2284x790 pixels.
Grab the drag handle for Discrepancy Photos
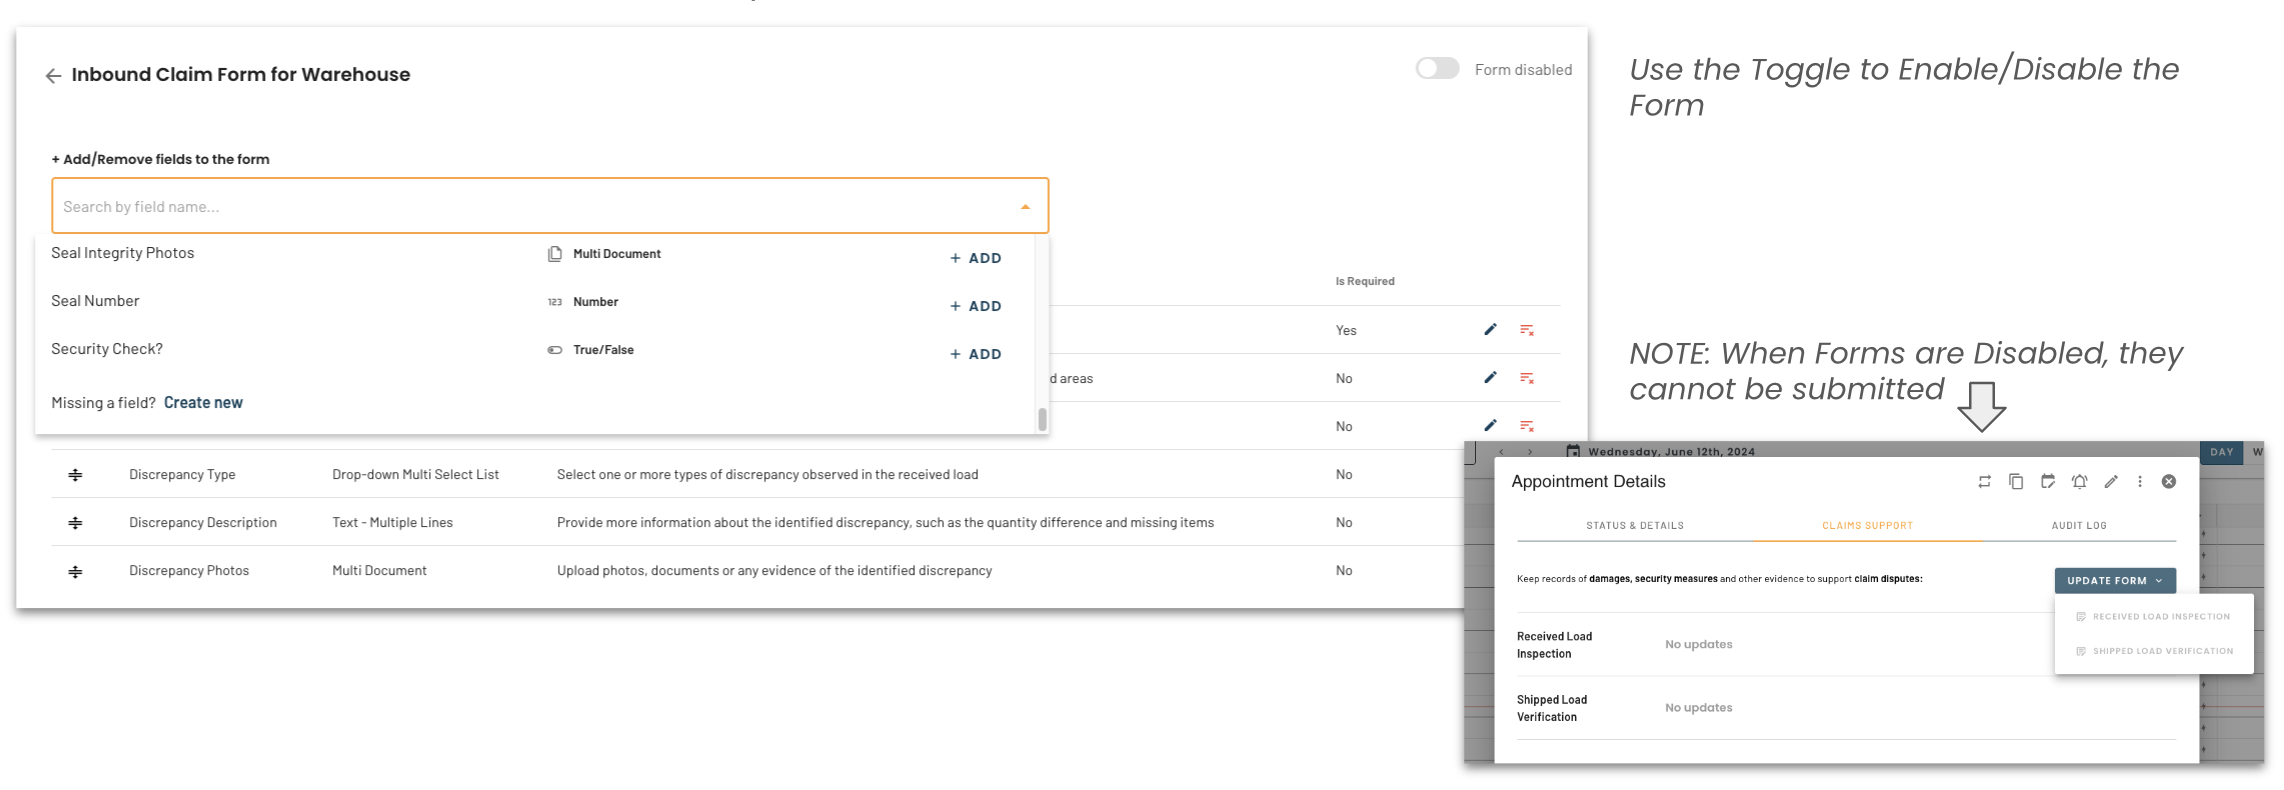click(75, 572)
